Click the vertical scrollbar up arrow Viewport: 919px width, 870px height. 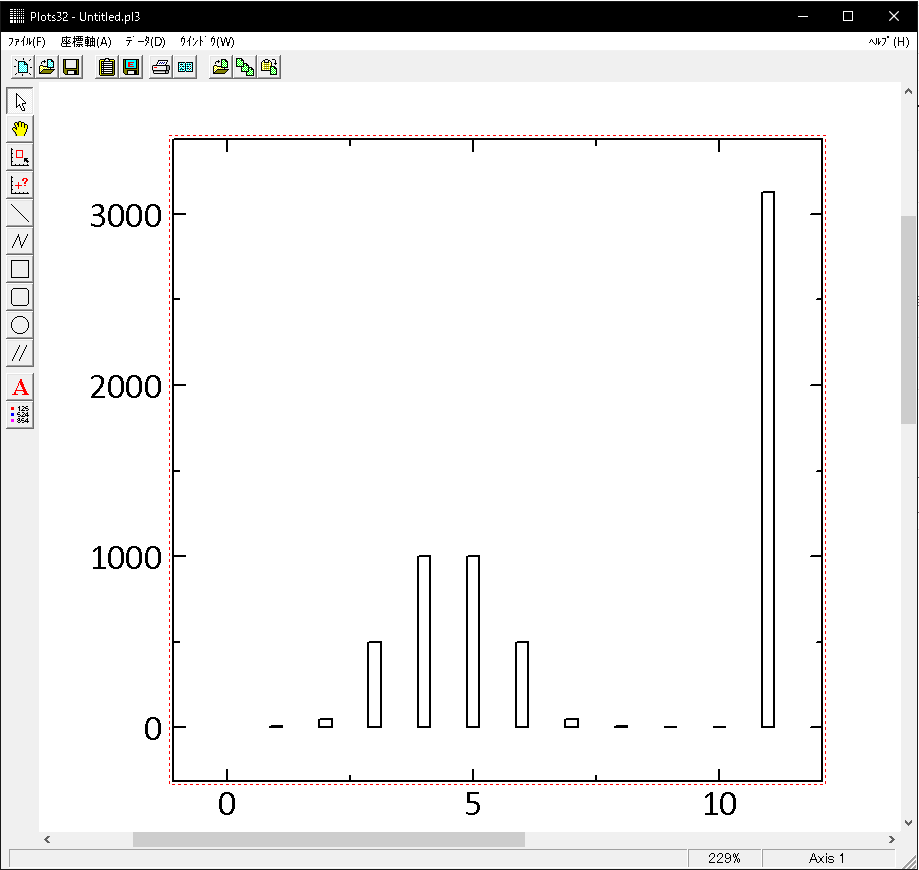click(908, 91)
